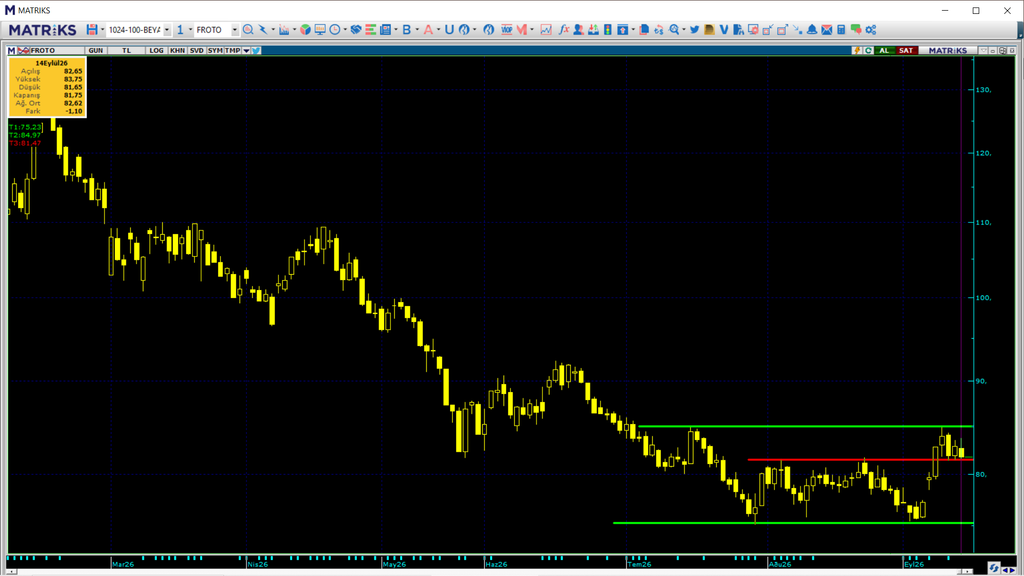Click the red SAT sell button
Viewport: 1024px width, 576px height.
pos(906,50)
